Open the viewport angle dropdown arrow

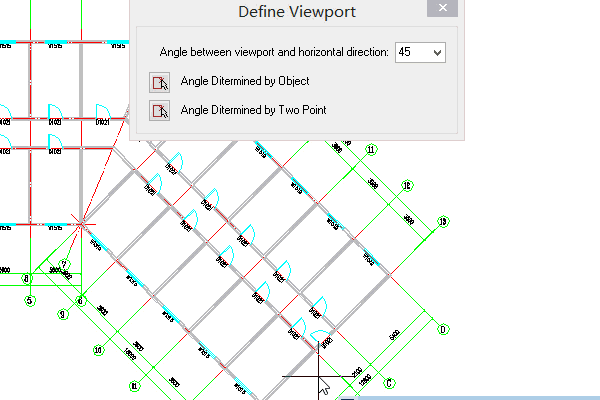pyautogui.click(x=437, y=52)
